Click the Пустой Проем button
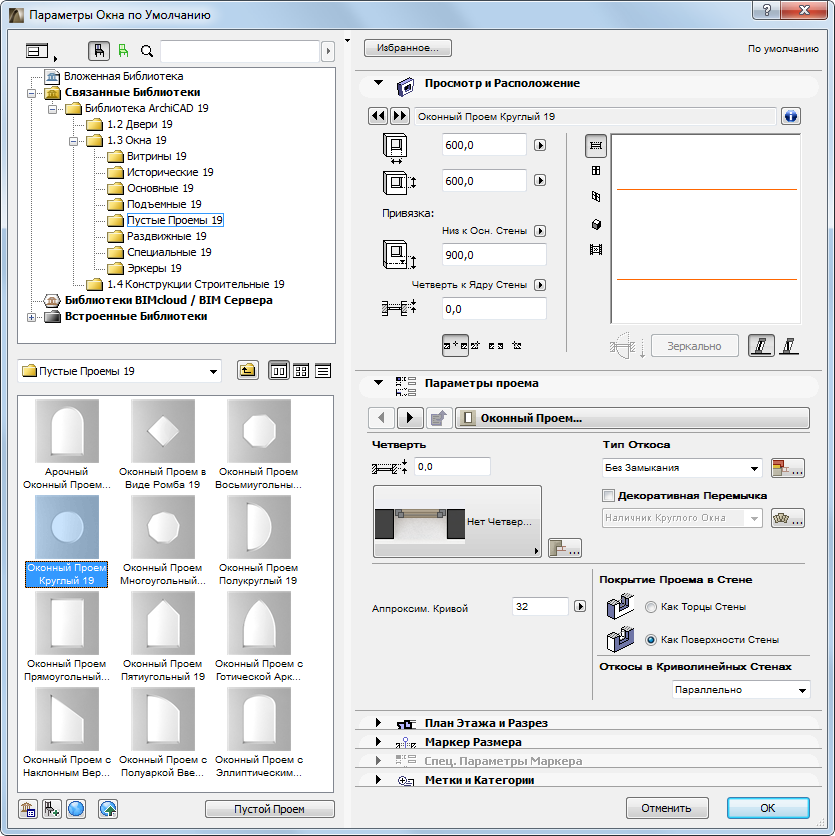This screenshot has width=835, height=836. coord(270,809)
